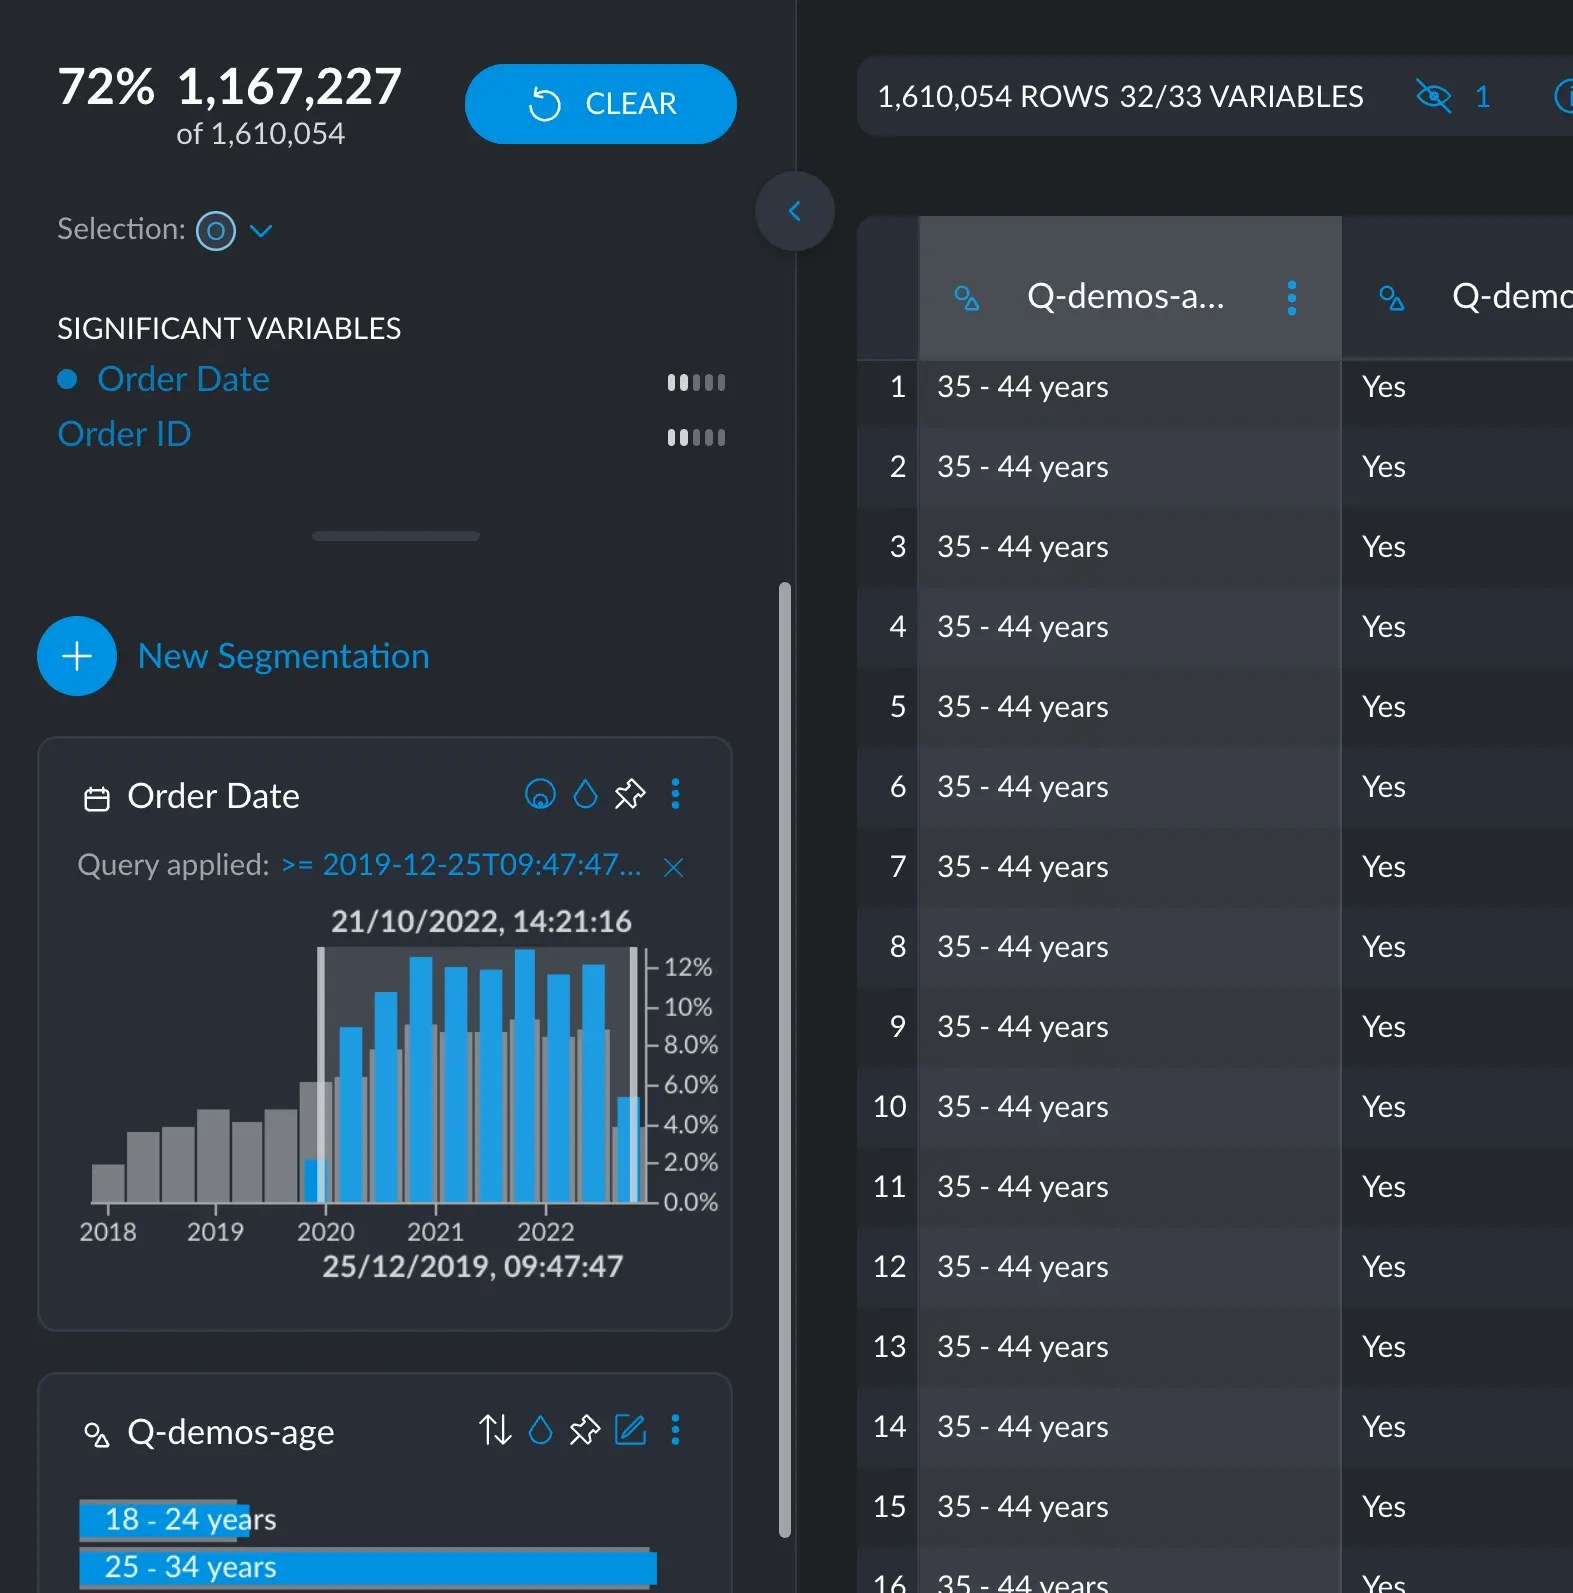The width and height of the screenshot is (1573, 1593).
Task: Click the Q-demos-age card type icon
Action: [x=97, y=1435]
